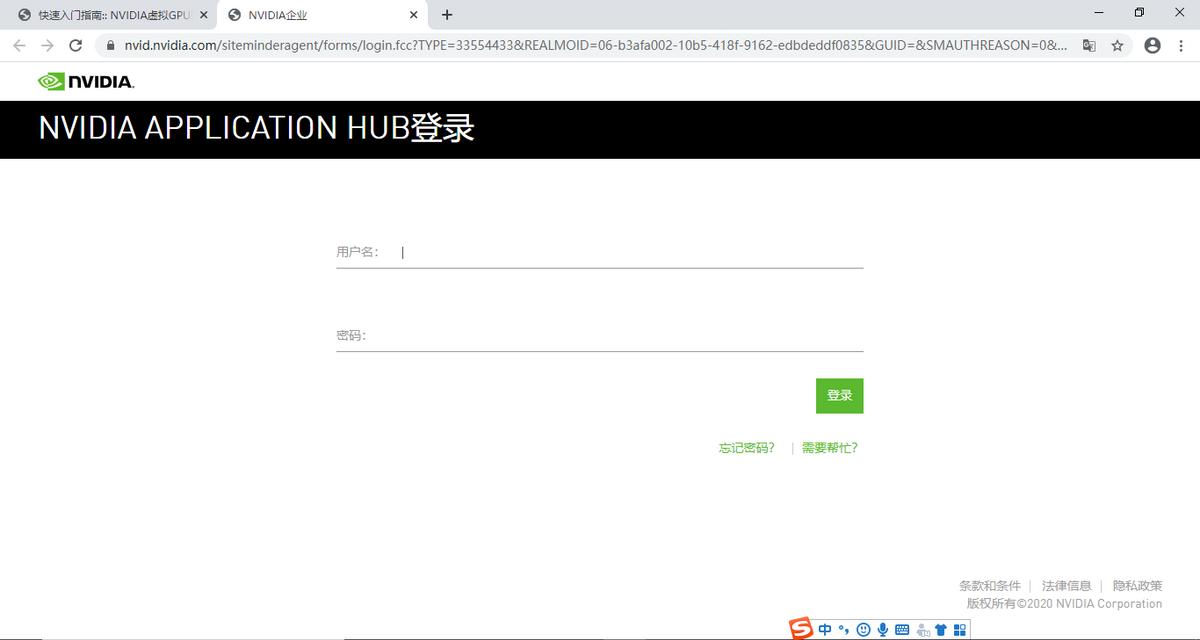Open the skin shirt icon on IME bar
Viewport: 1200px width, 640px height.
[940, 629]
